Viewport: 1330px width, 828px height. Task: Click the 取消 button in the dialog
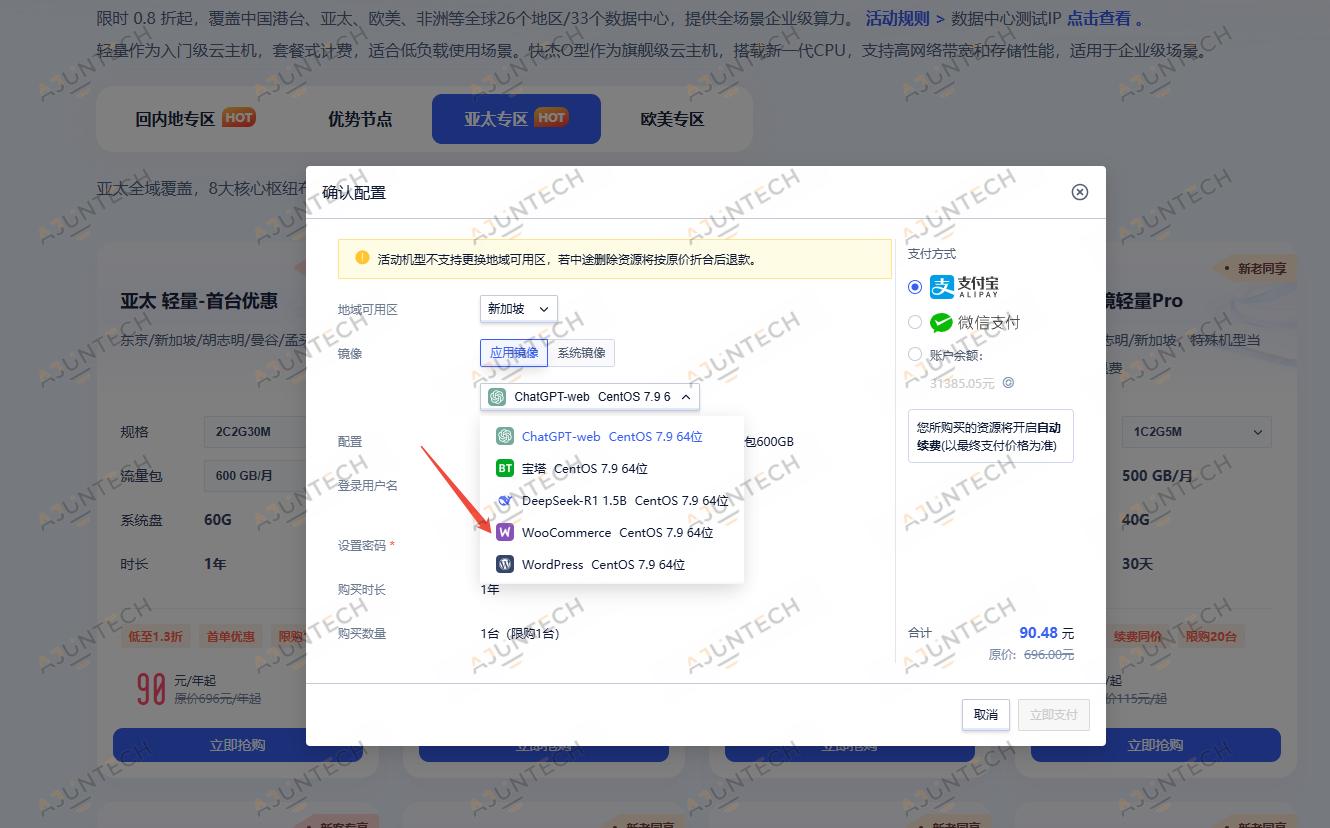(985, 715)
